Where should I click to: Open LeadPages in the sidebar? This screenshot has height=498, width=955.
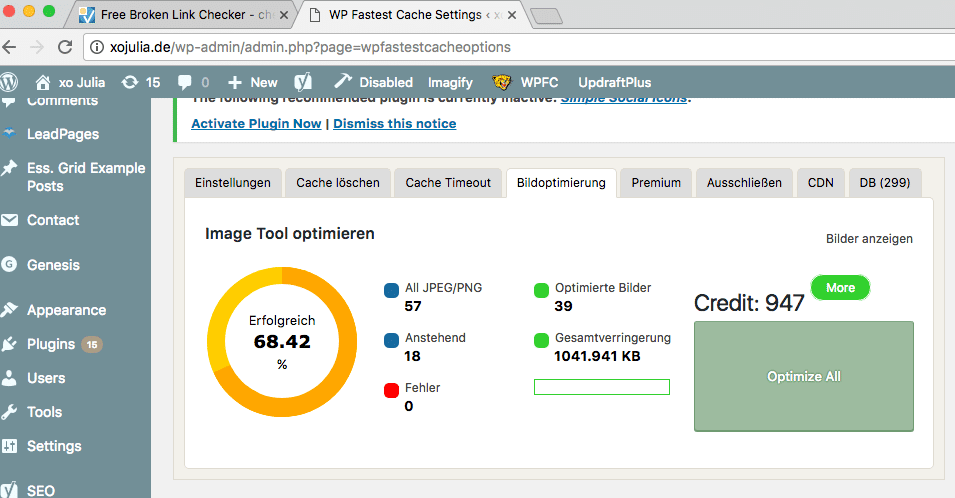(63, 134)
